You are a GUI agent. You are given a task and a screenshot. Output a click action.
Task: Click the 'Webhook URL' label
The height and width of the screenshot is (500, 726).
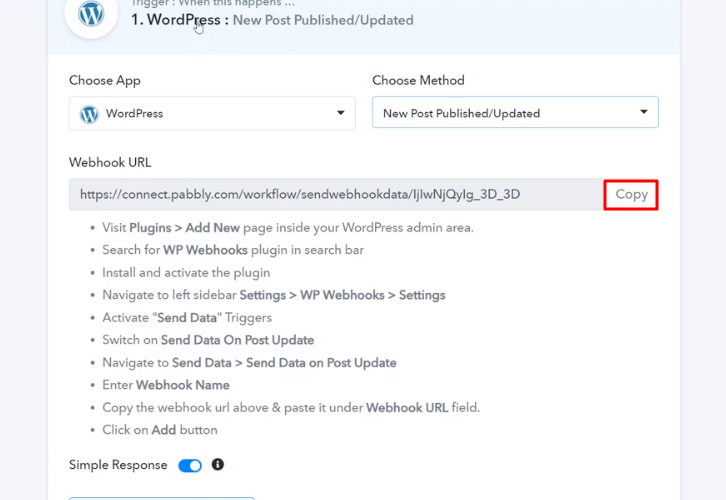tap(110, 162)
